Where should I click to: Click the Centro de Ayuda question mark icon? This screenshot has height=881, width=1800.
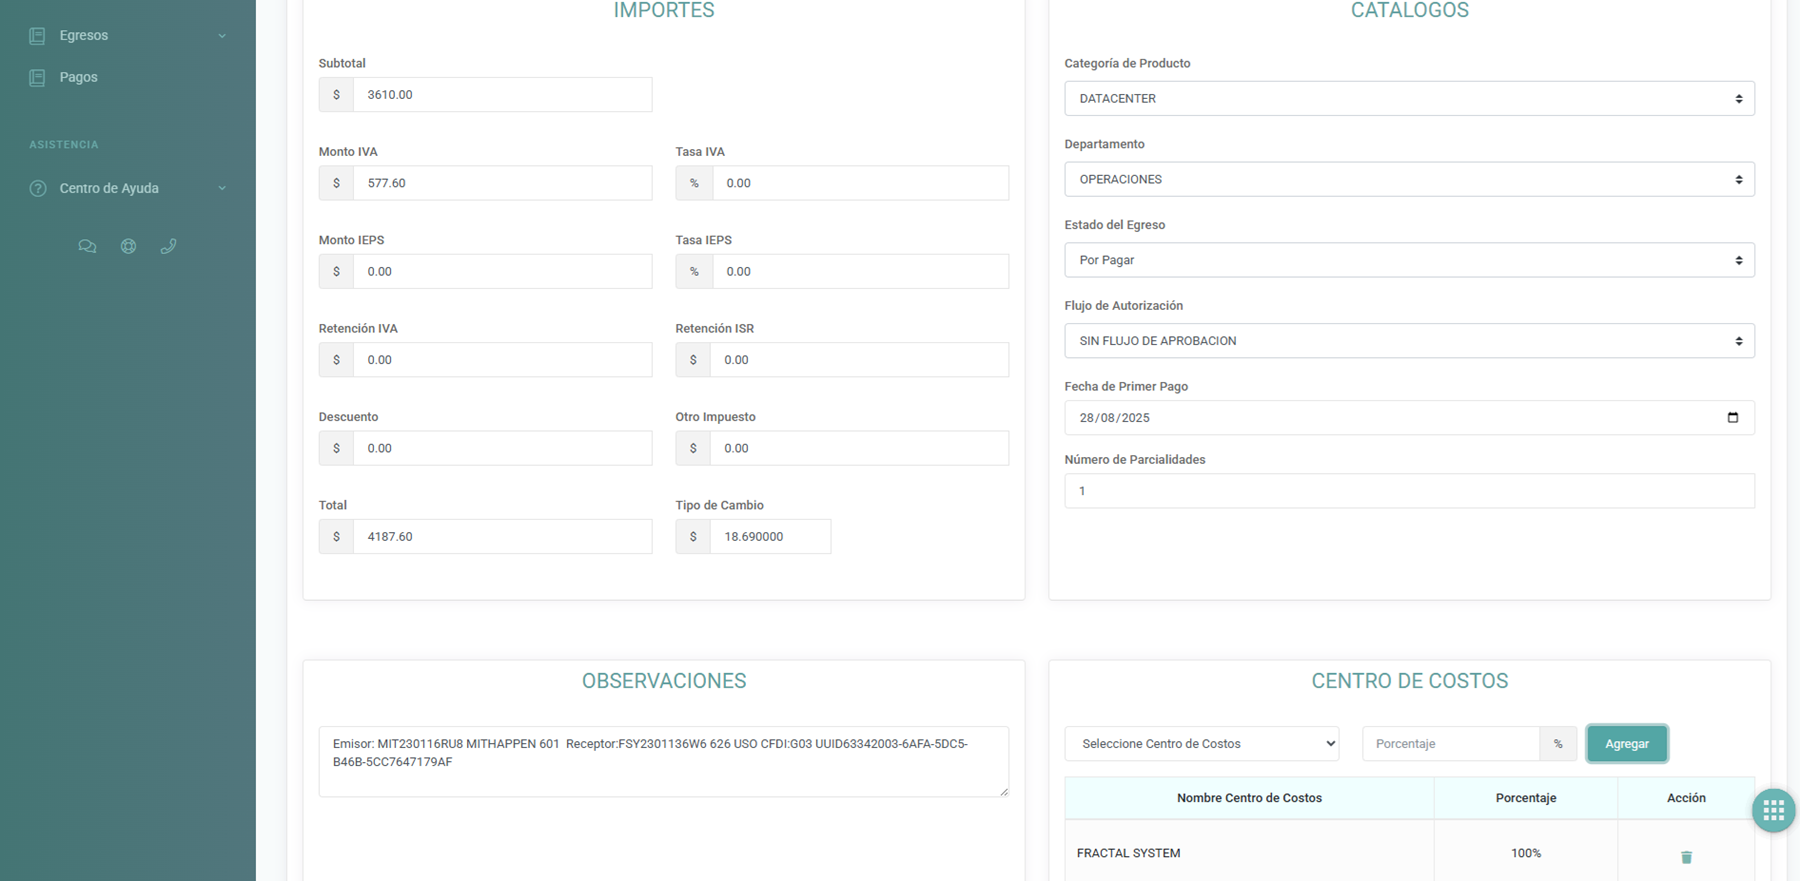click(38, 188)
